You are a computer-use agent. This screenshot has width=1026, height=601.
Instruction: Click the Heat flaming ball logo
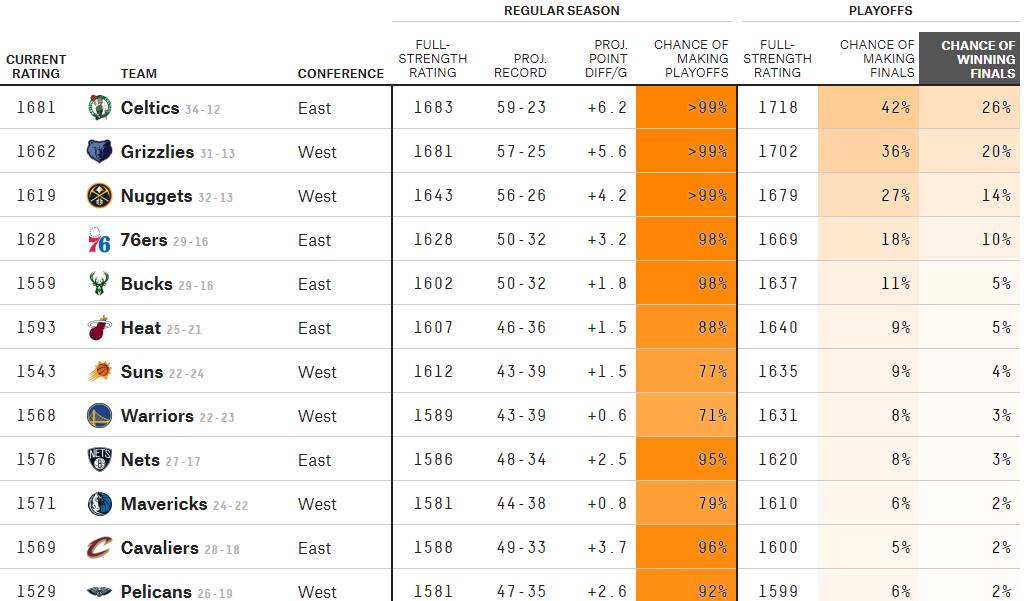[x=99, y=327]
